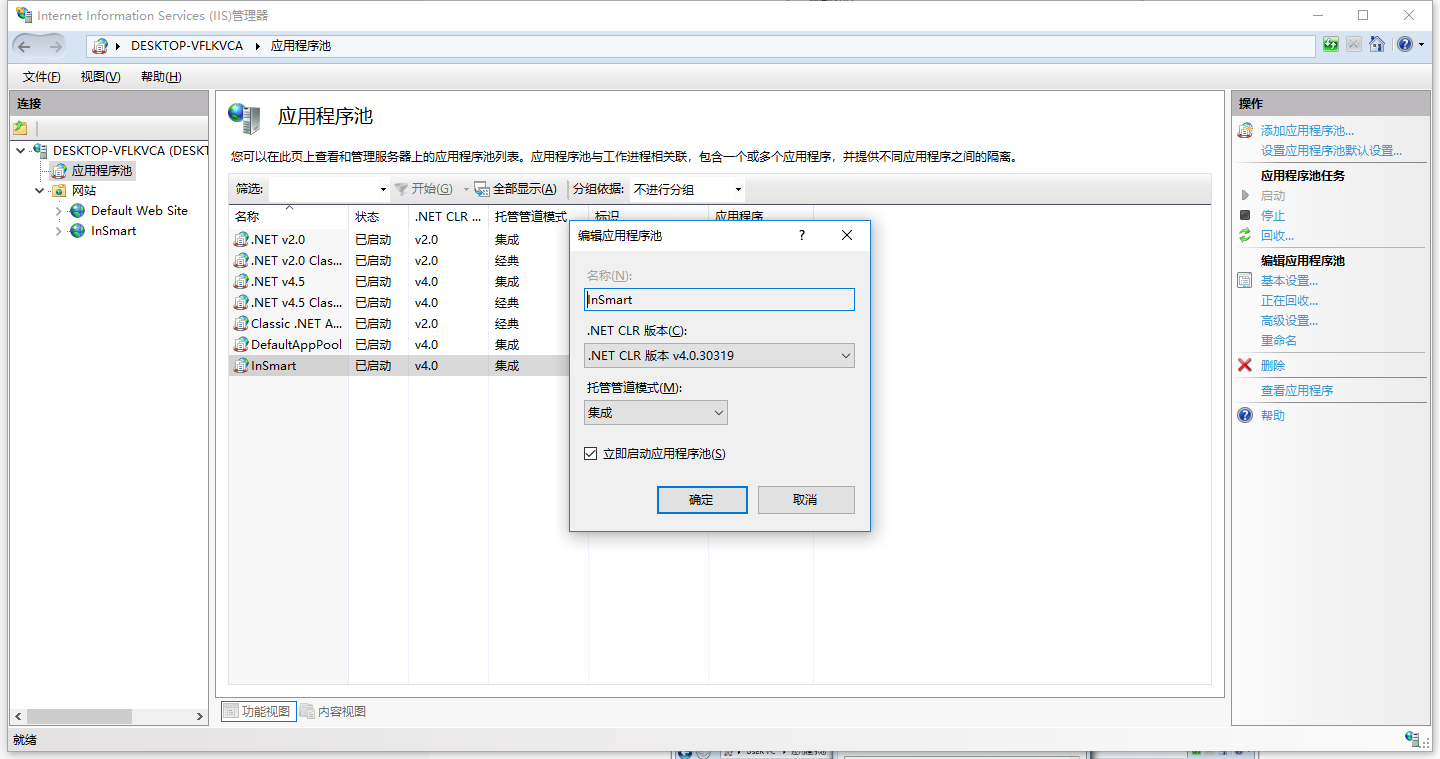Collapse the DESKTOP-VFLKVCA tree node
Screen dimensions: 1440x759
tap(20, 150)
